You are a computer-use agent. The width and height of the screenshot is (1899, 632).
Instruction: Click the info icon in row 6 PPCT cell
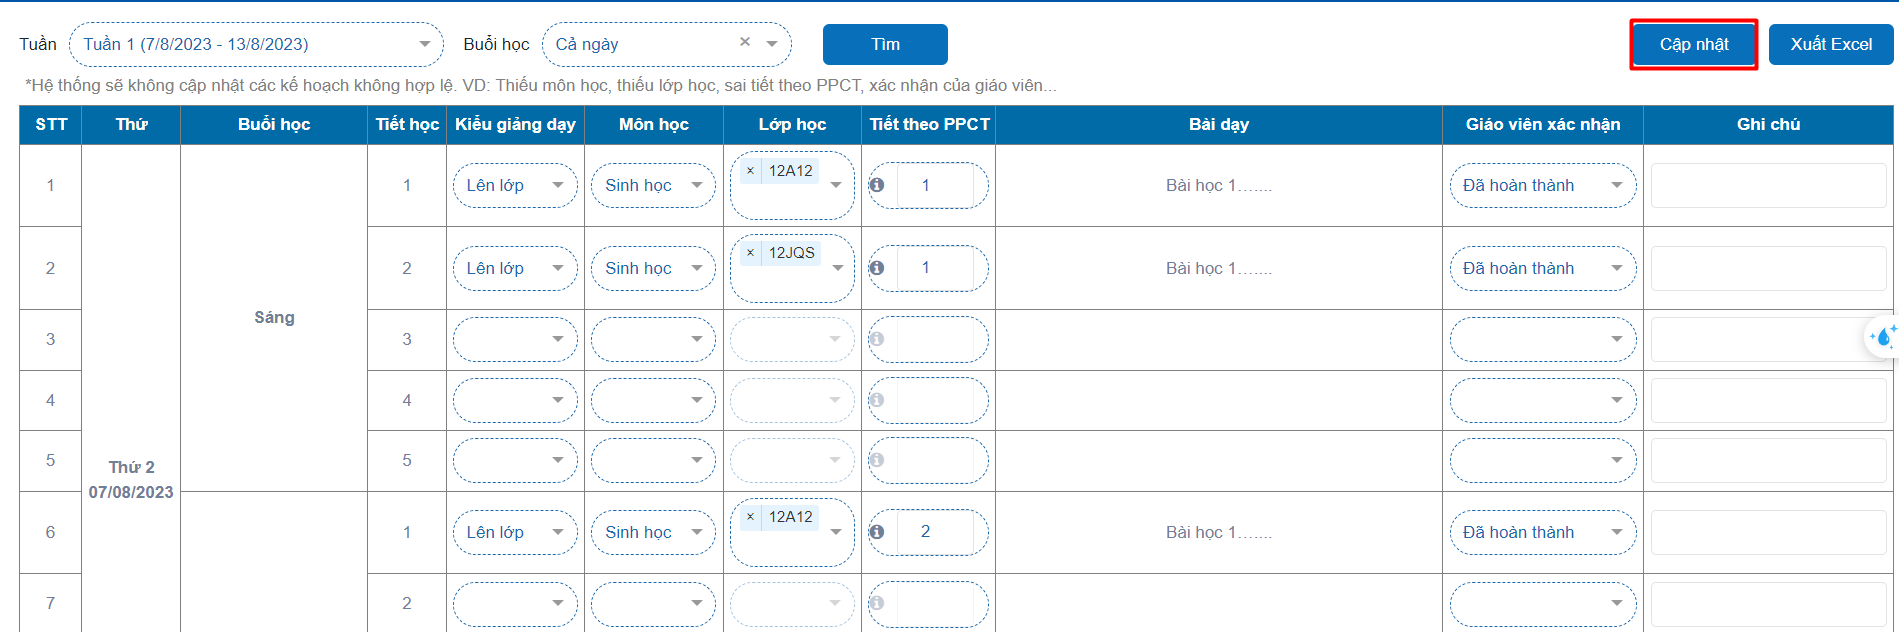point(877,532)
